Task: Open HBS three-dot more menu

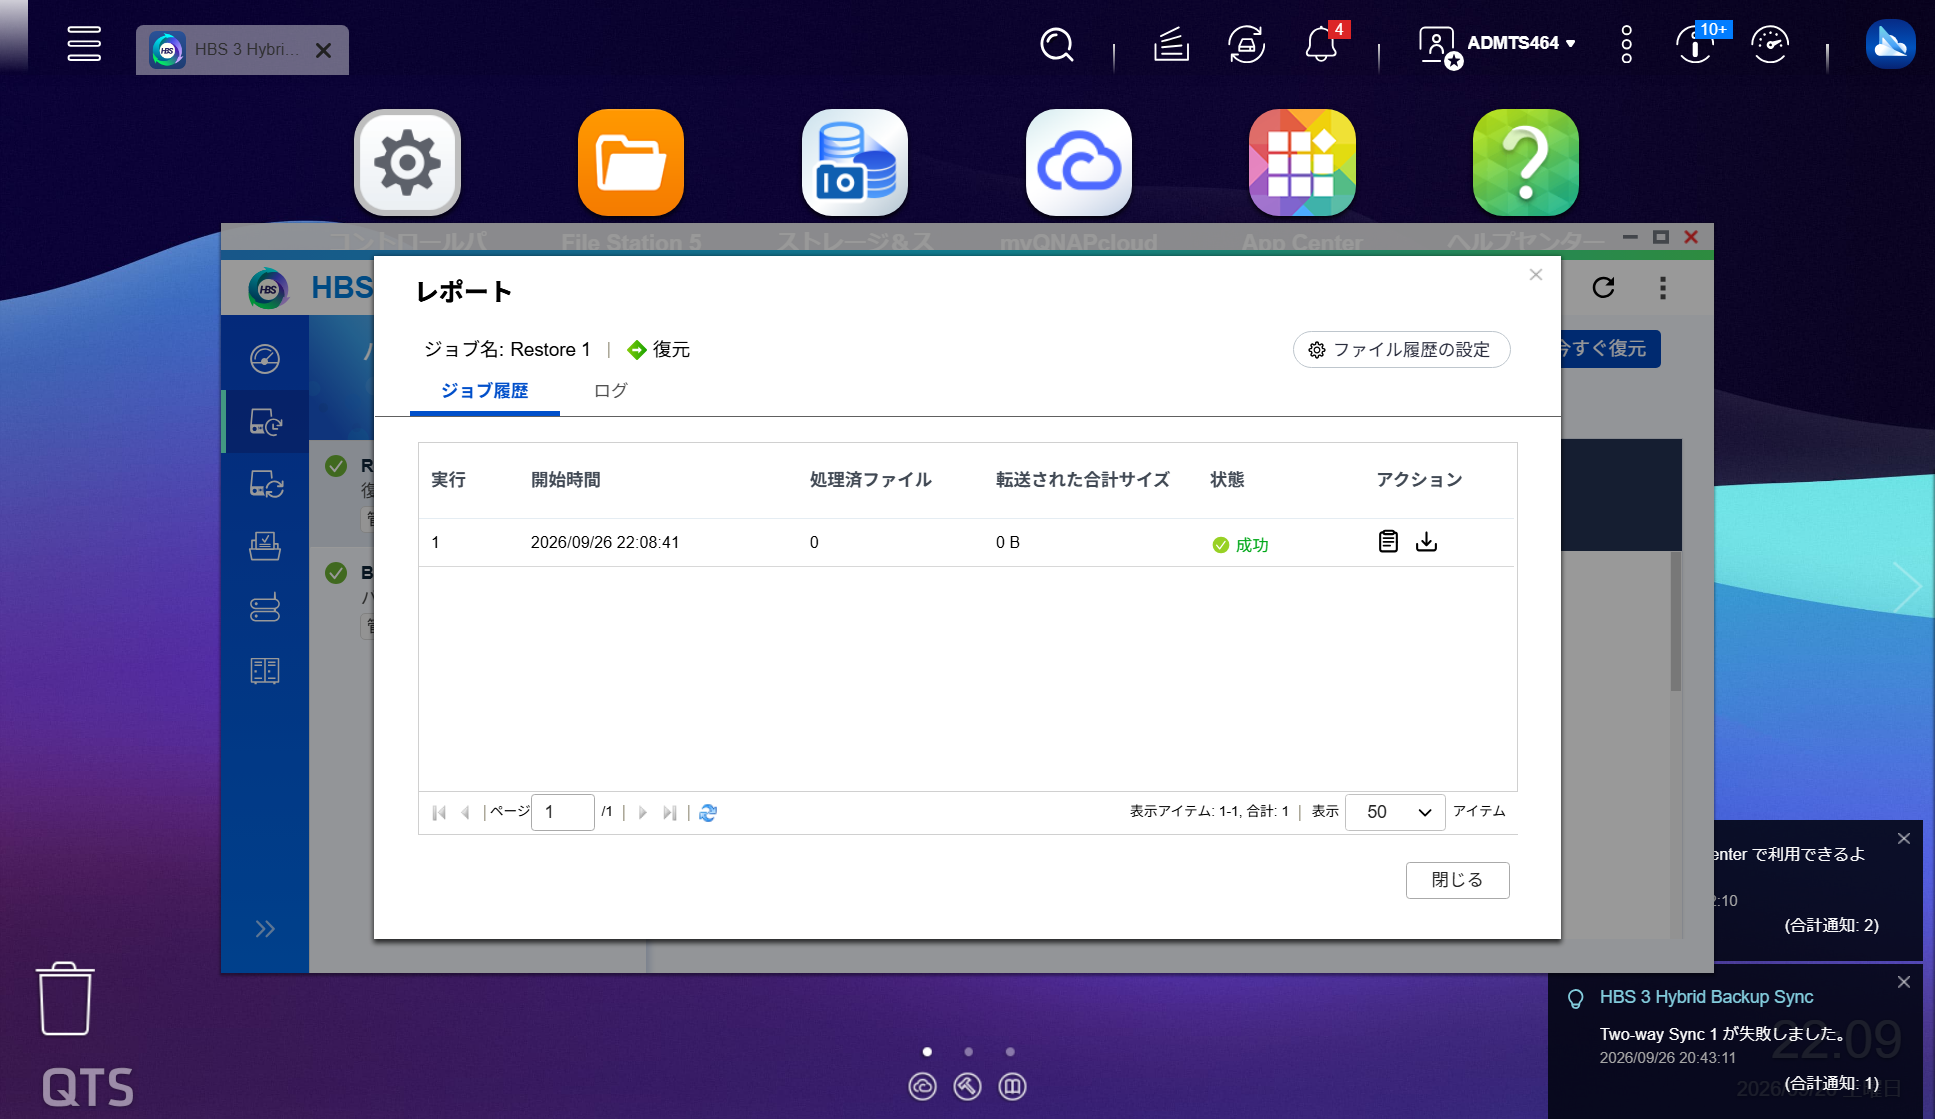Action: [x=1663, y=288]
